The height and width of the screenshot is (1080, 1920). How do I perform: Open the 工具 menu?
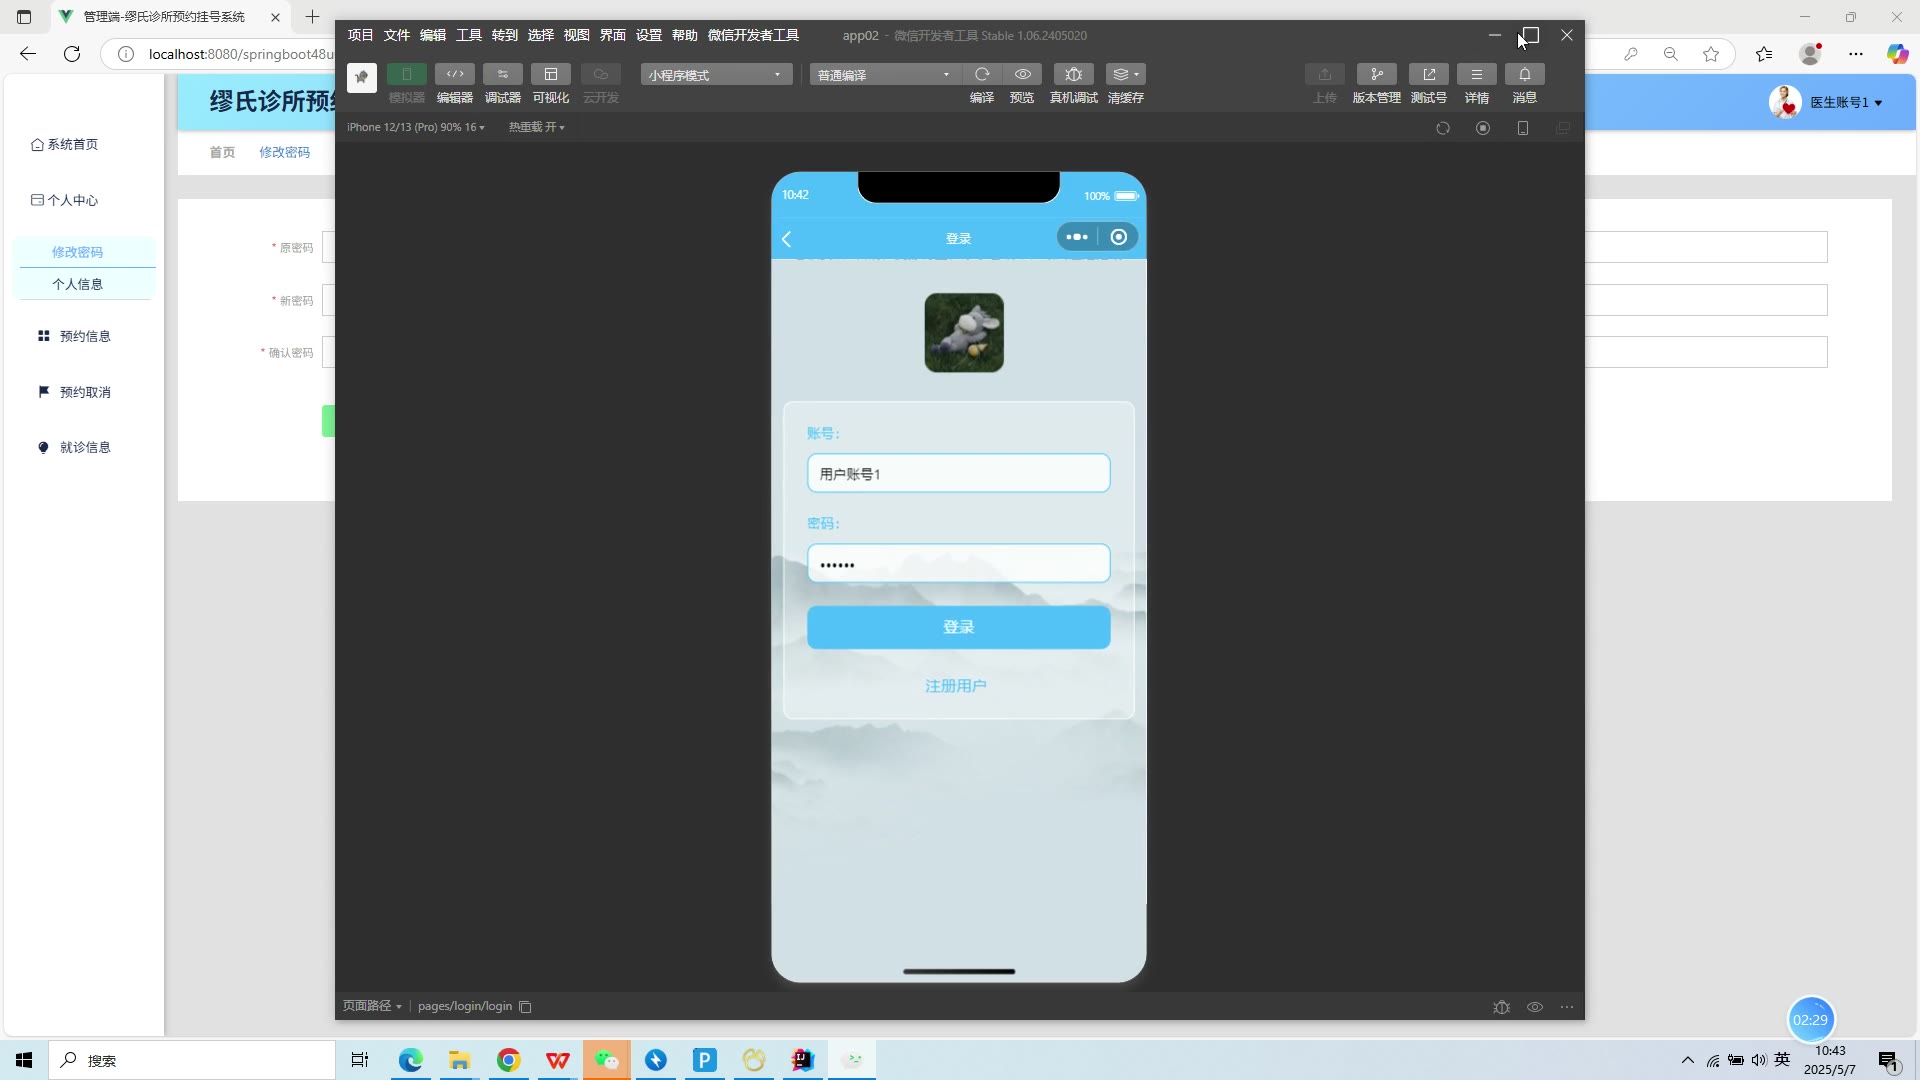point(468,35)
